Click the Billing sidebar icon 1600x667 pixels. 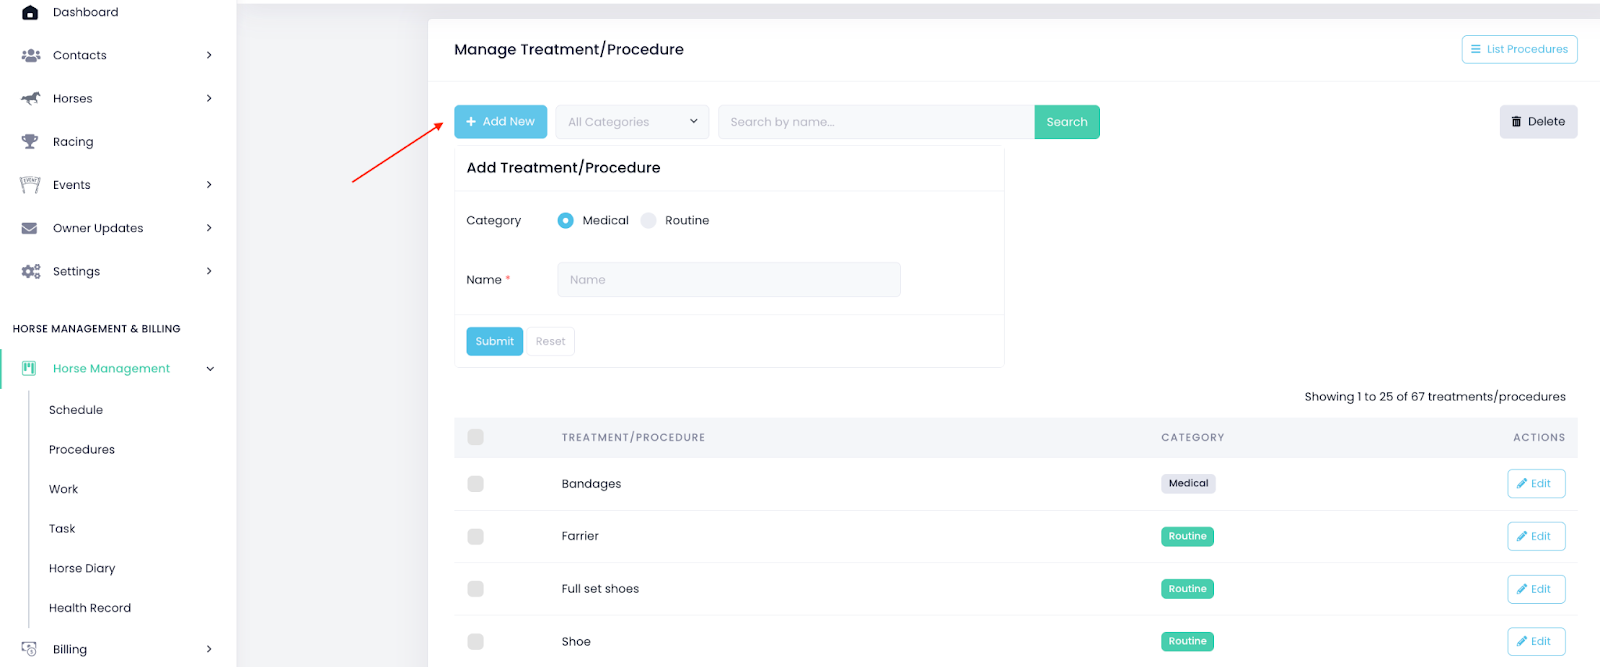point(30,649)
